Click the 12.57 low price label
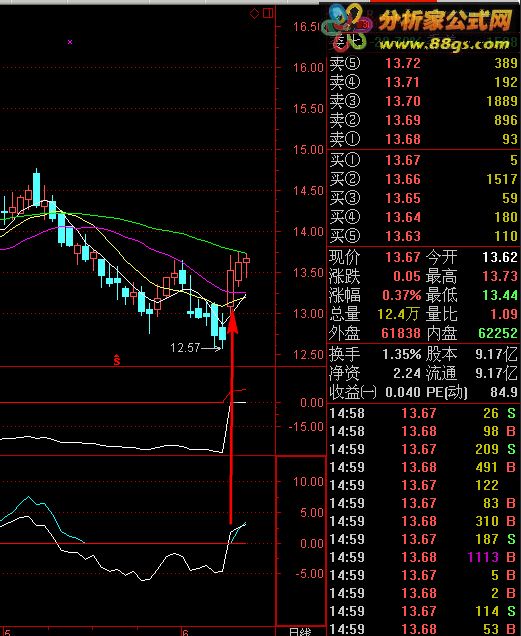The image size is (521, 636). (x=185, y=348)
